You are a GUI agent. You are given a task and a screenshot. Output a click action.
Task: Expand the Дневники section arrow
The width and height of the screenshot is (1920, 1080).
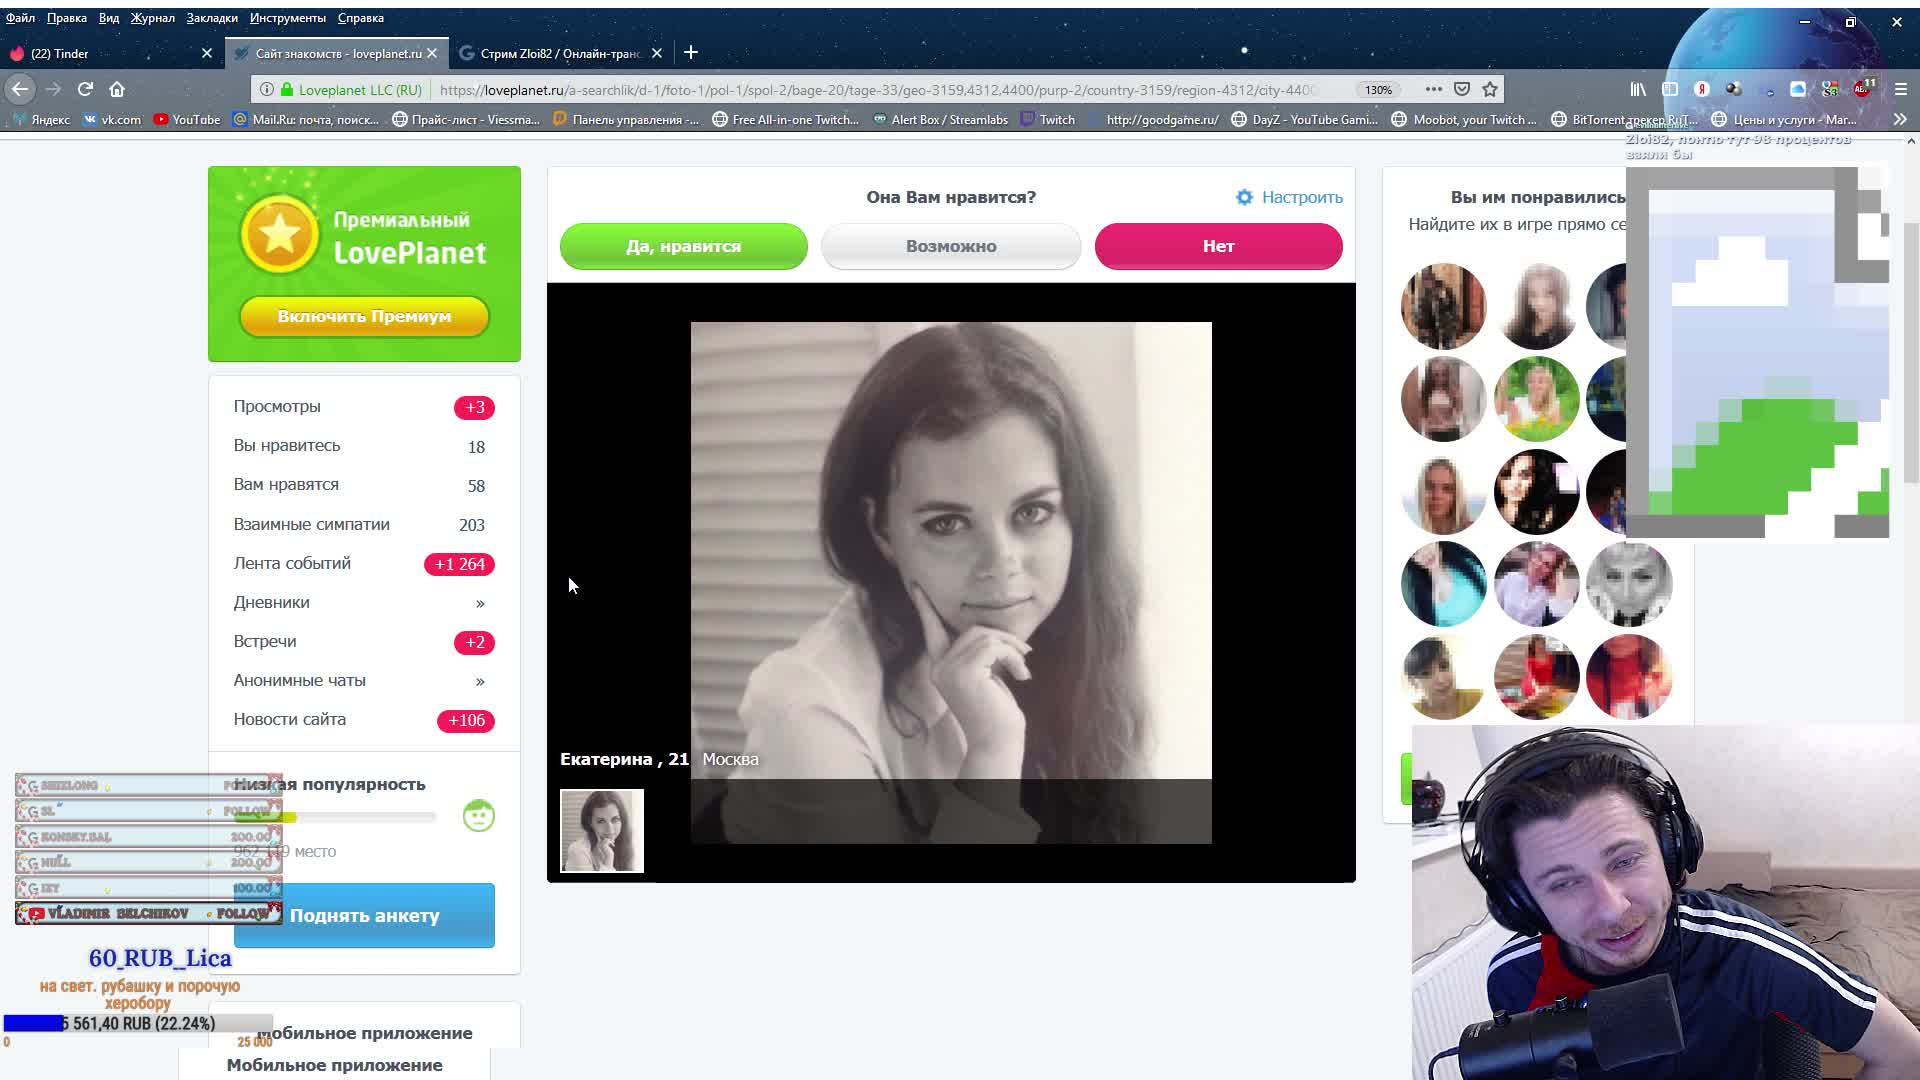[x=480, y=603]
